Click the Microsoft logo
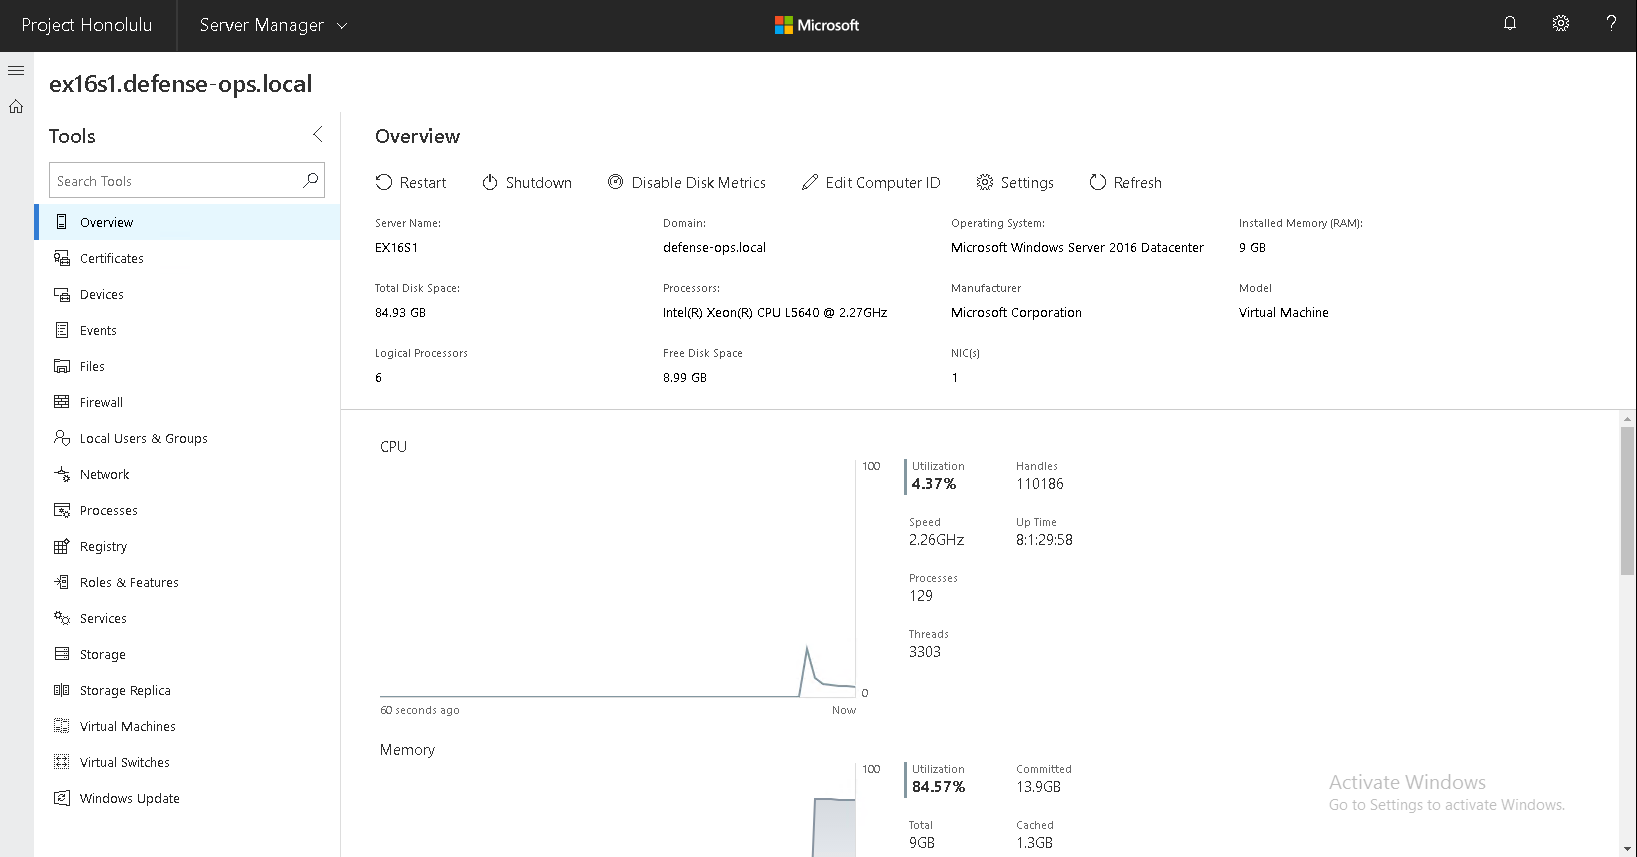This screenshot has height=857, width=1637. coord(817,25)
